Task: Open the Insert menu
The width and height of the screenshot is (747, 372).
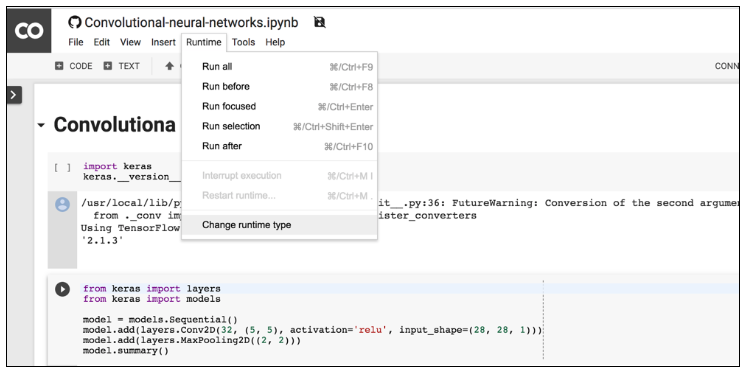Action: pos(163,42)
